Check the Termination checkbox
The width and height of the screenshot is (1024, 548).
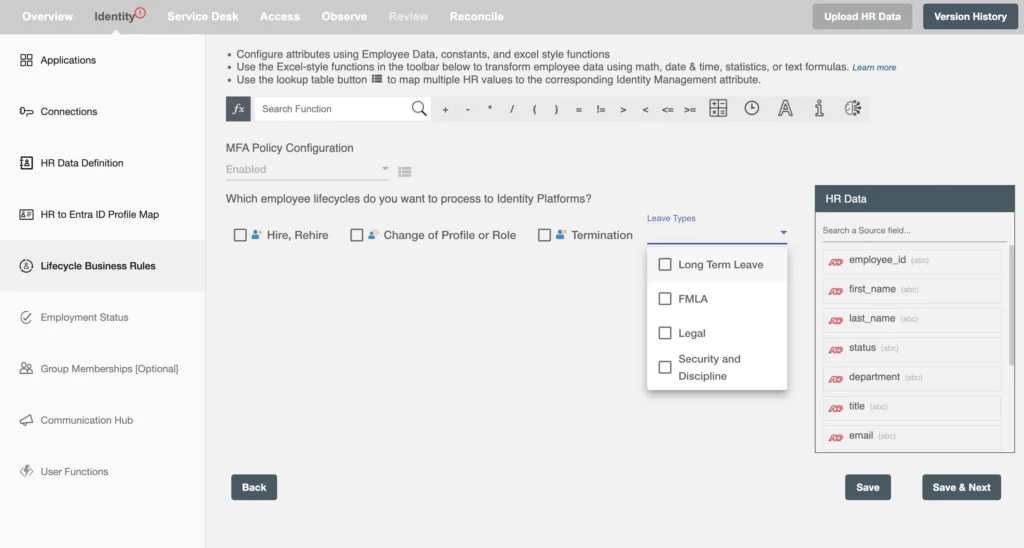pos(544,235)
